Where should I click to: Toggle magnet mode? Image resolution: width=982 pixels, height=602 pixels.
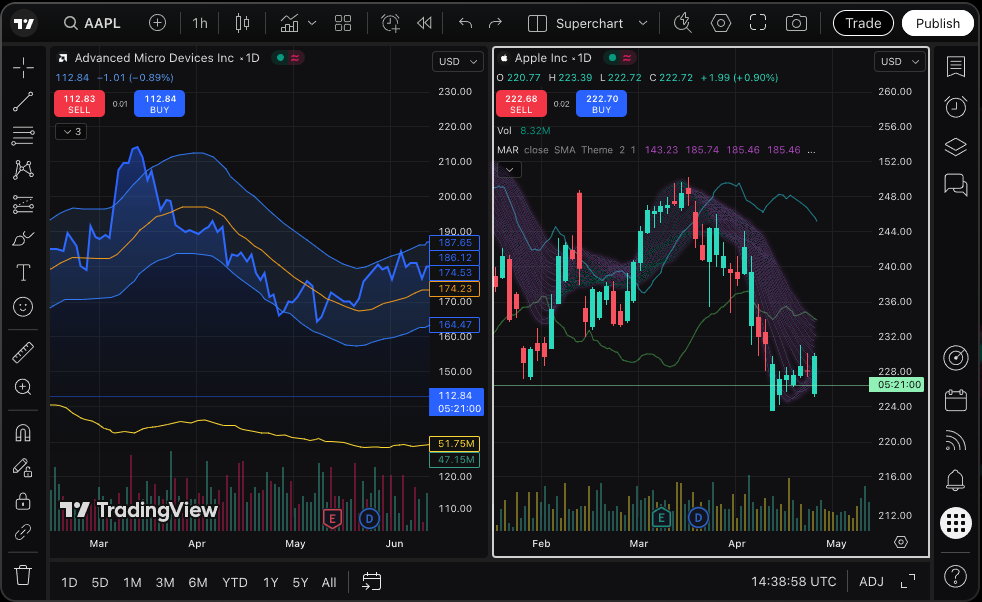click(23, 433)
